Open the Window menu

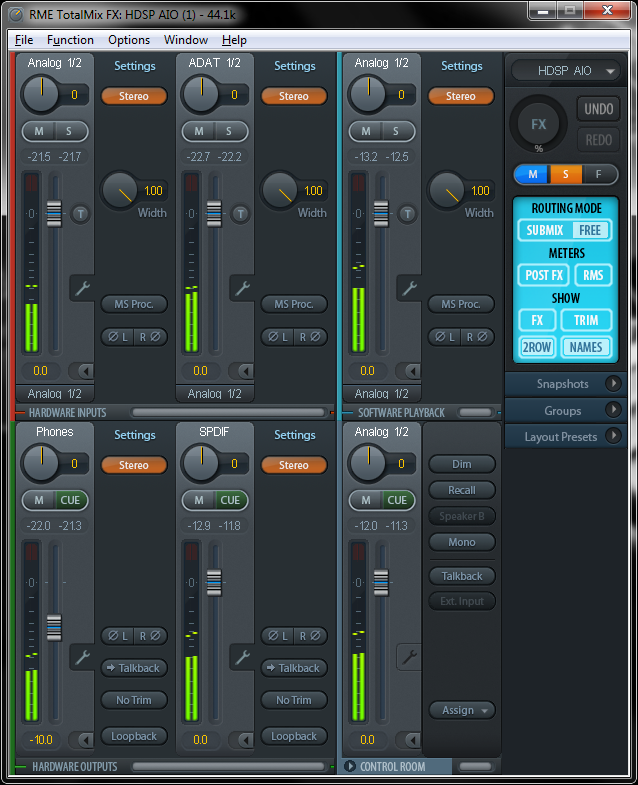tap(186, 40)
